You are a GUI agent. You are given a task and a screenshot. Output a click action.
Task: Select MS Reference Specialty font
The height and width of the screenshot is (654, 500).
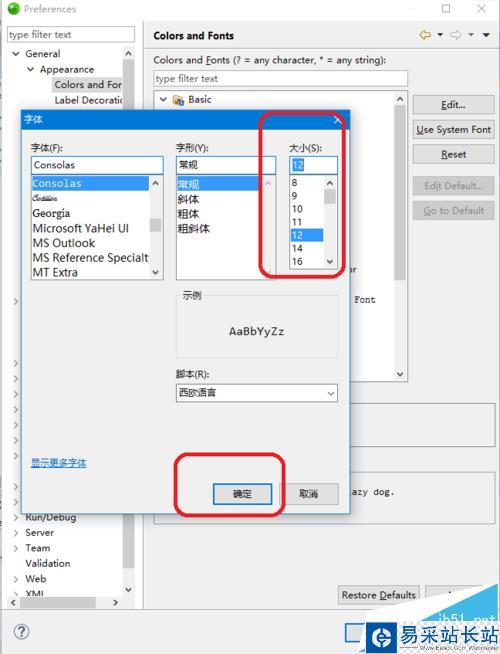point(90,258)
